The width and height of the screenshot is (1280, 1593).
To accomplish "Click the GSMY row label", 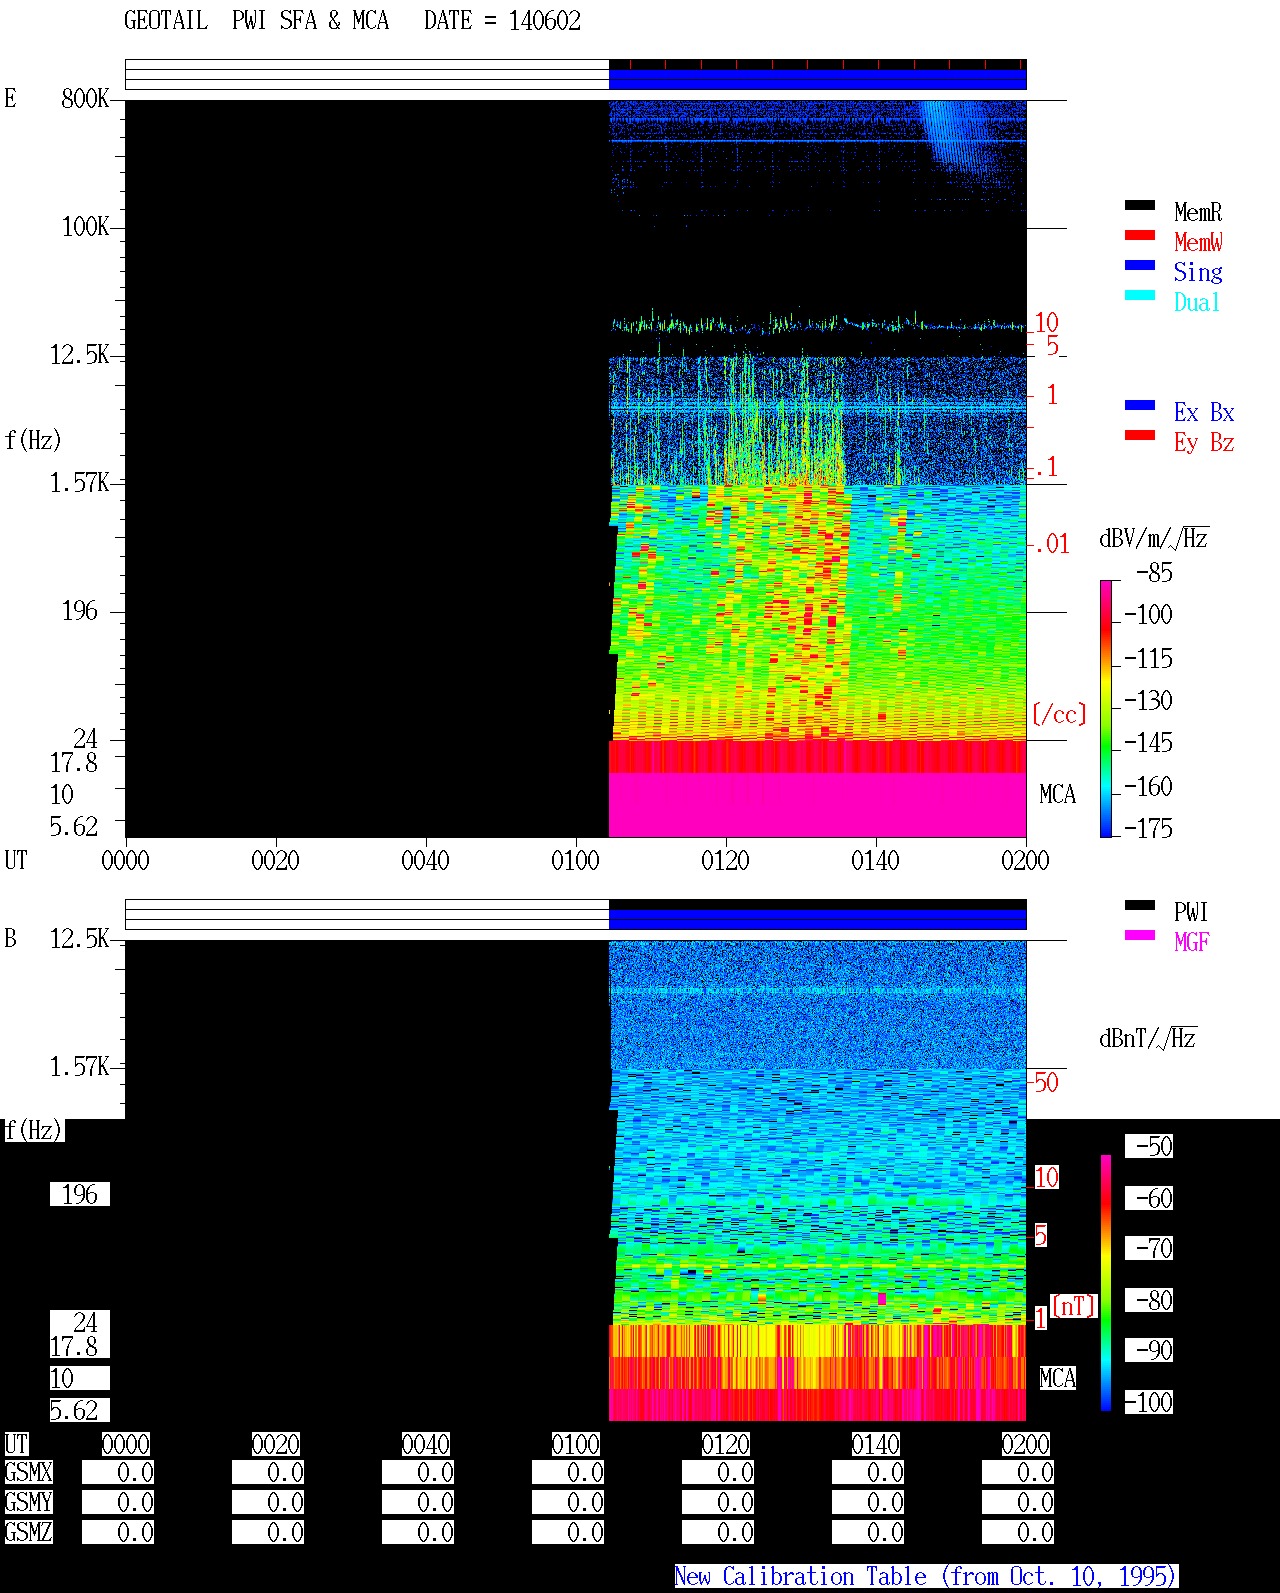I will click(28, 1502).
